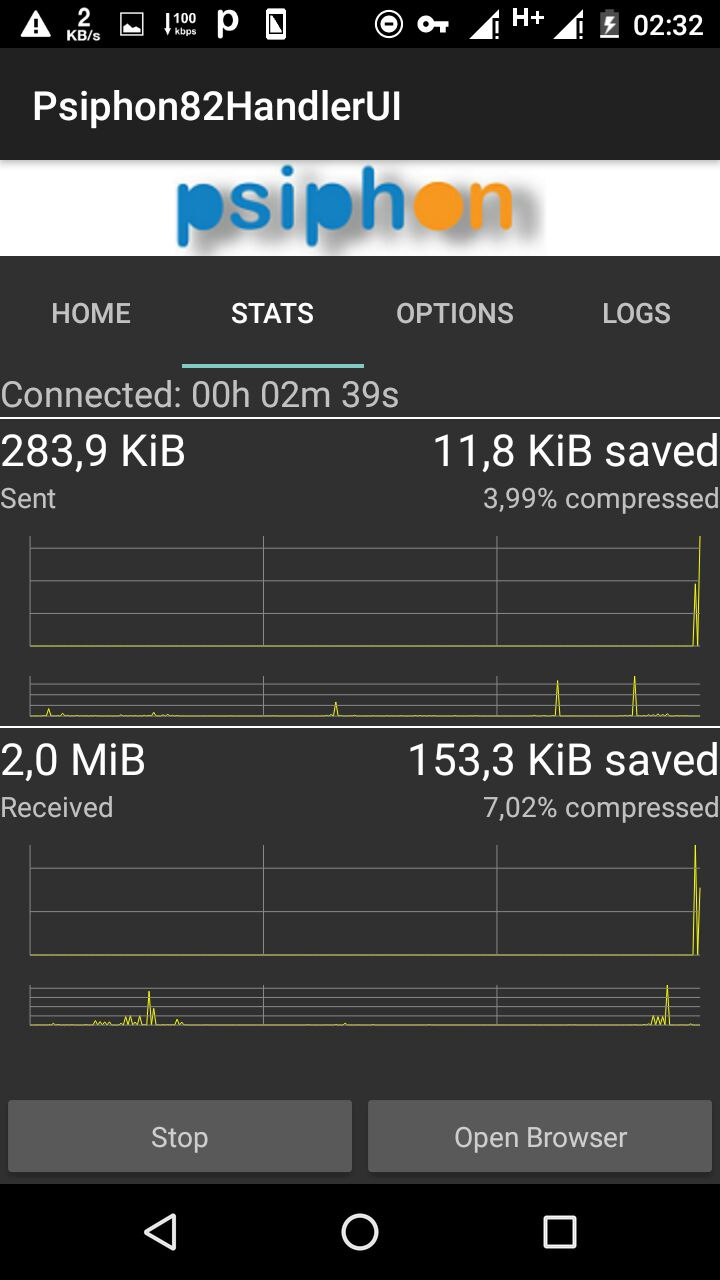Viewport: 720px width, 1280px height.
Task: Tap the psiphon logo banner
Action: [360, 208]
